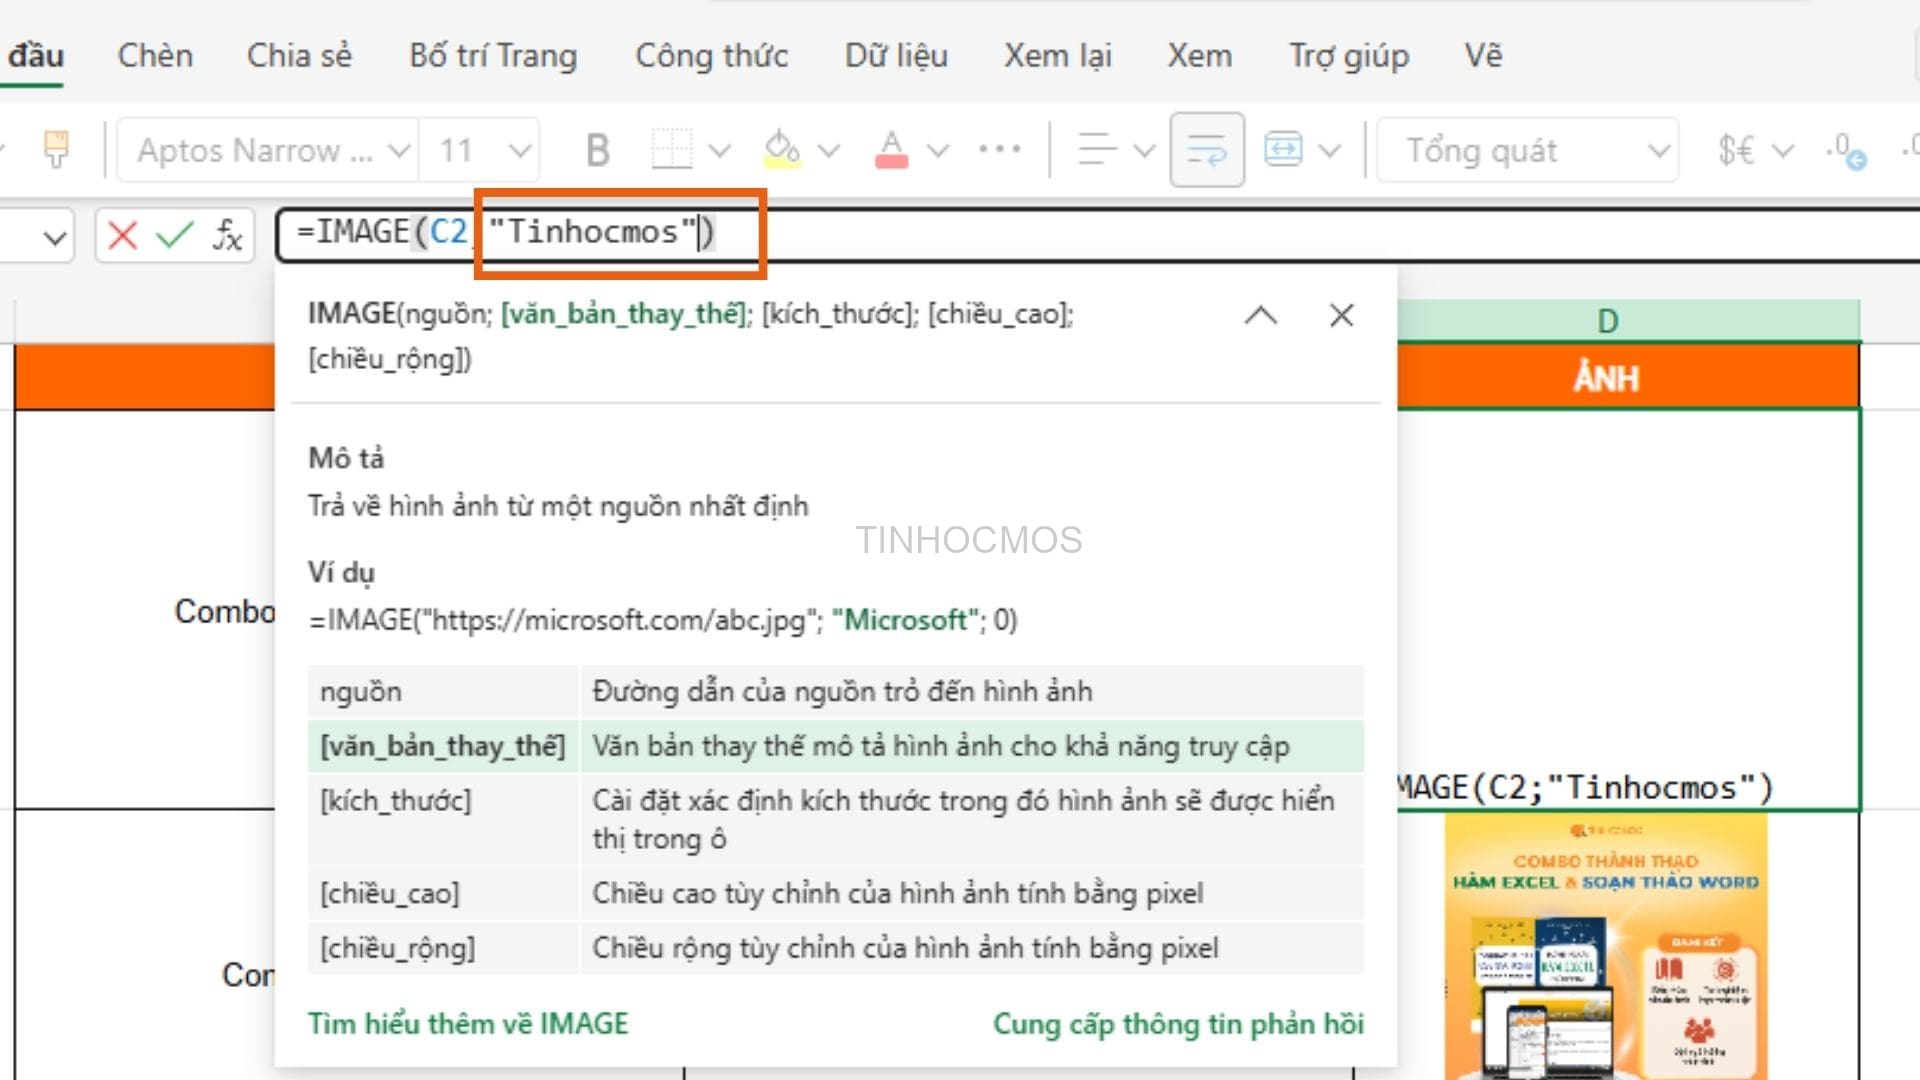This screenshot has height=1080, width=1920.
Task: Toggle Bold formatting
Action: (598, 150)
